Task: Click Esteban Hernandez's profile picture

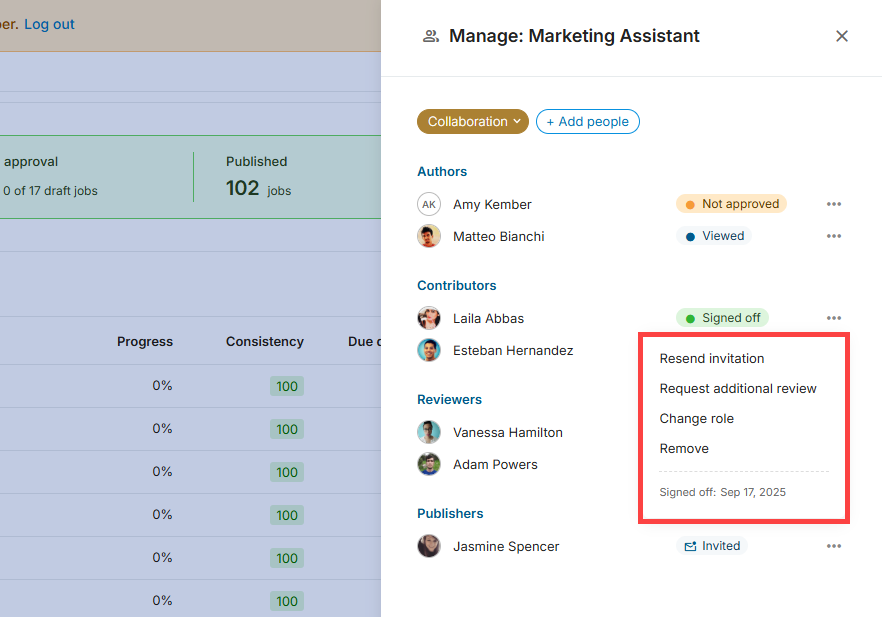Action: coord(429,351)
